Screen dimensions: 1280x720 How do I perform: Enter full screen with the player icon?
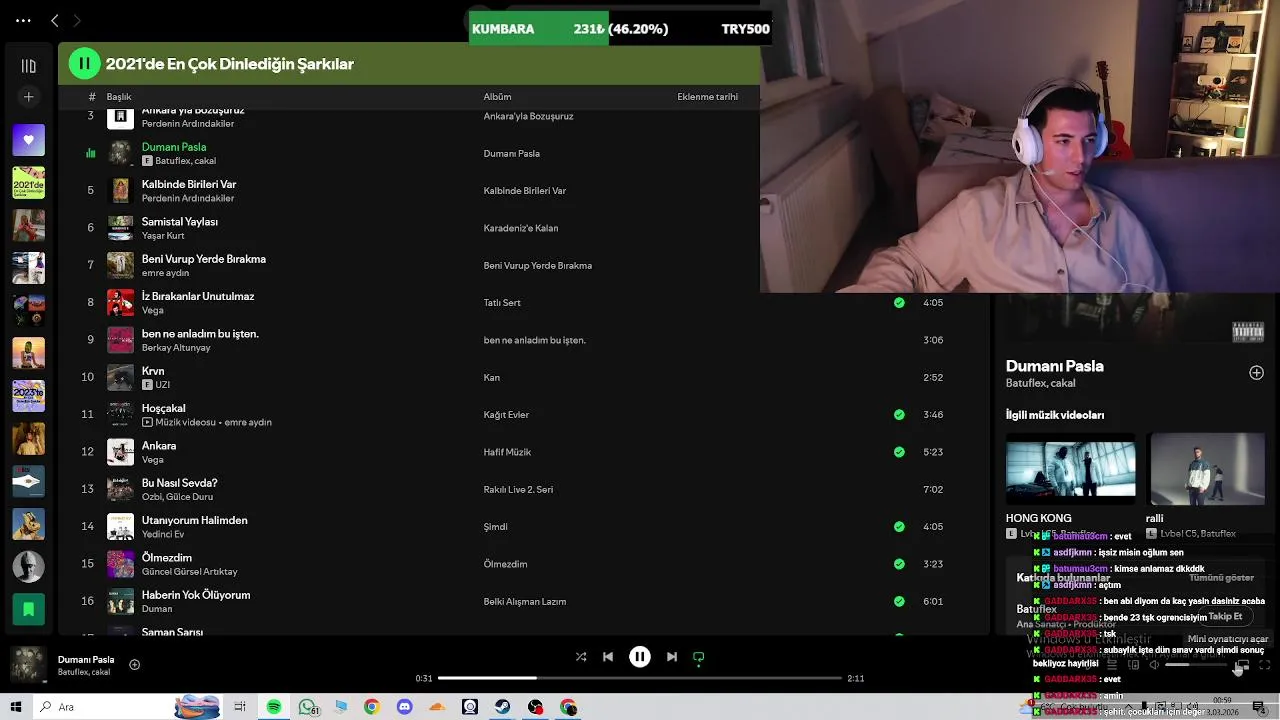[x=1264, y=665]
